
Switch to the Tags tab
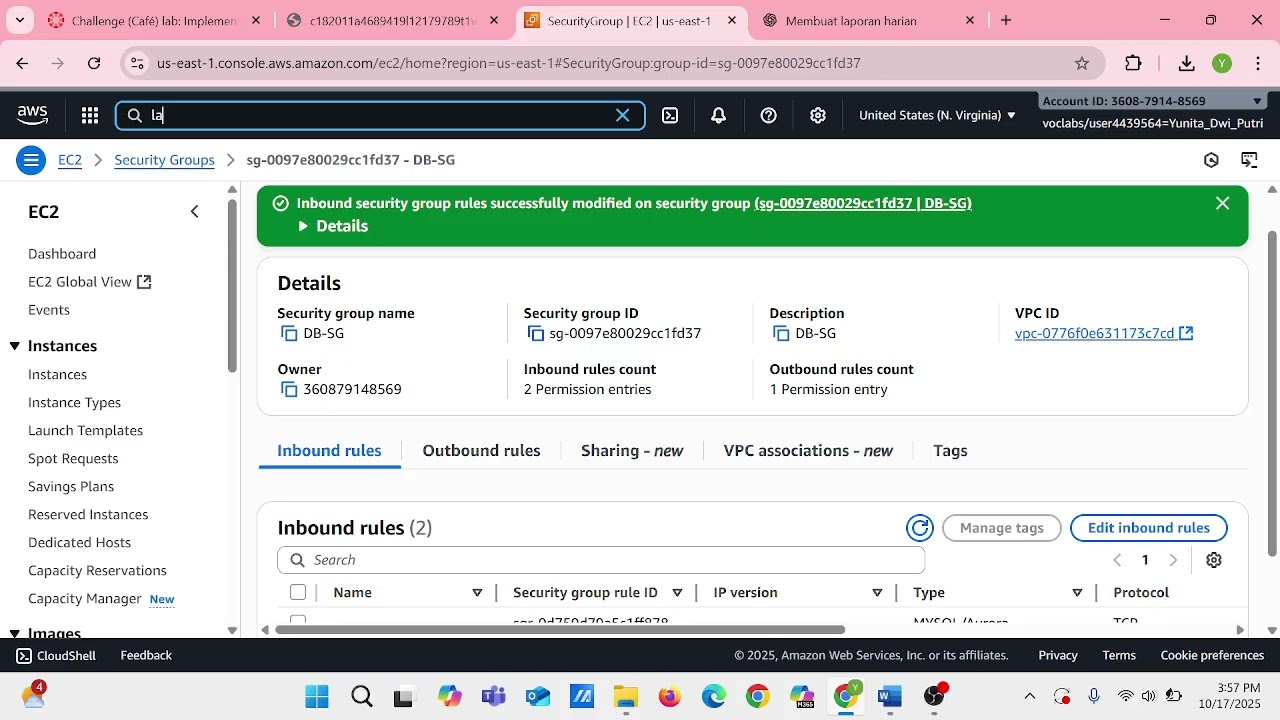[950, 451]
